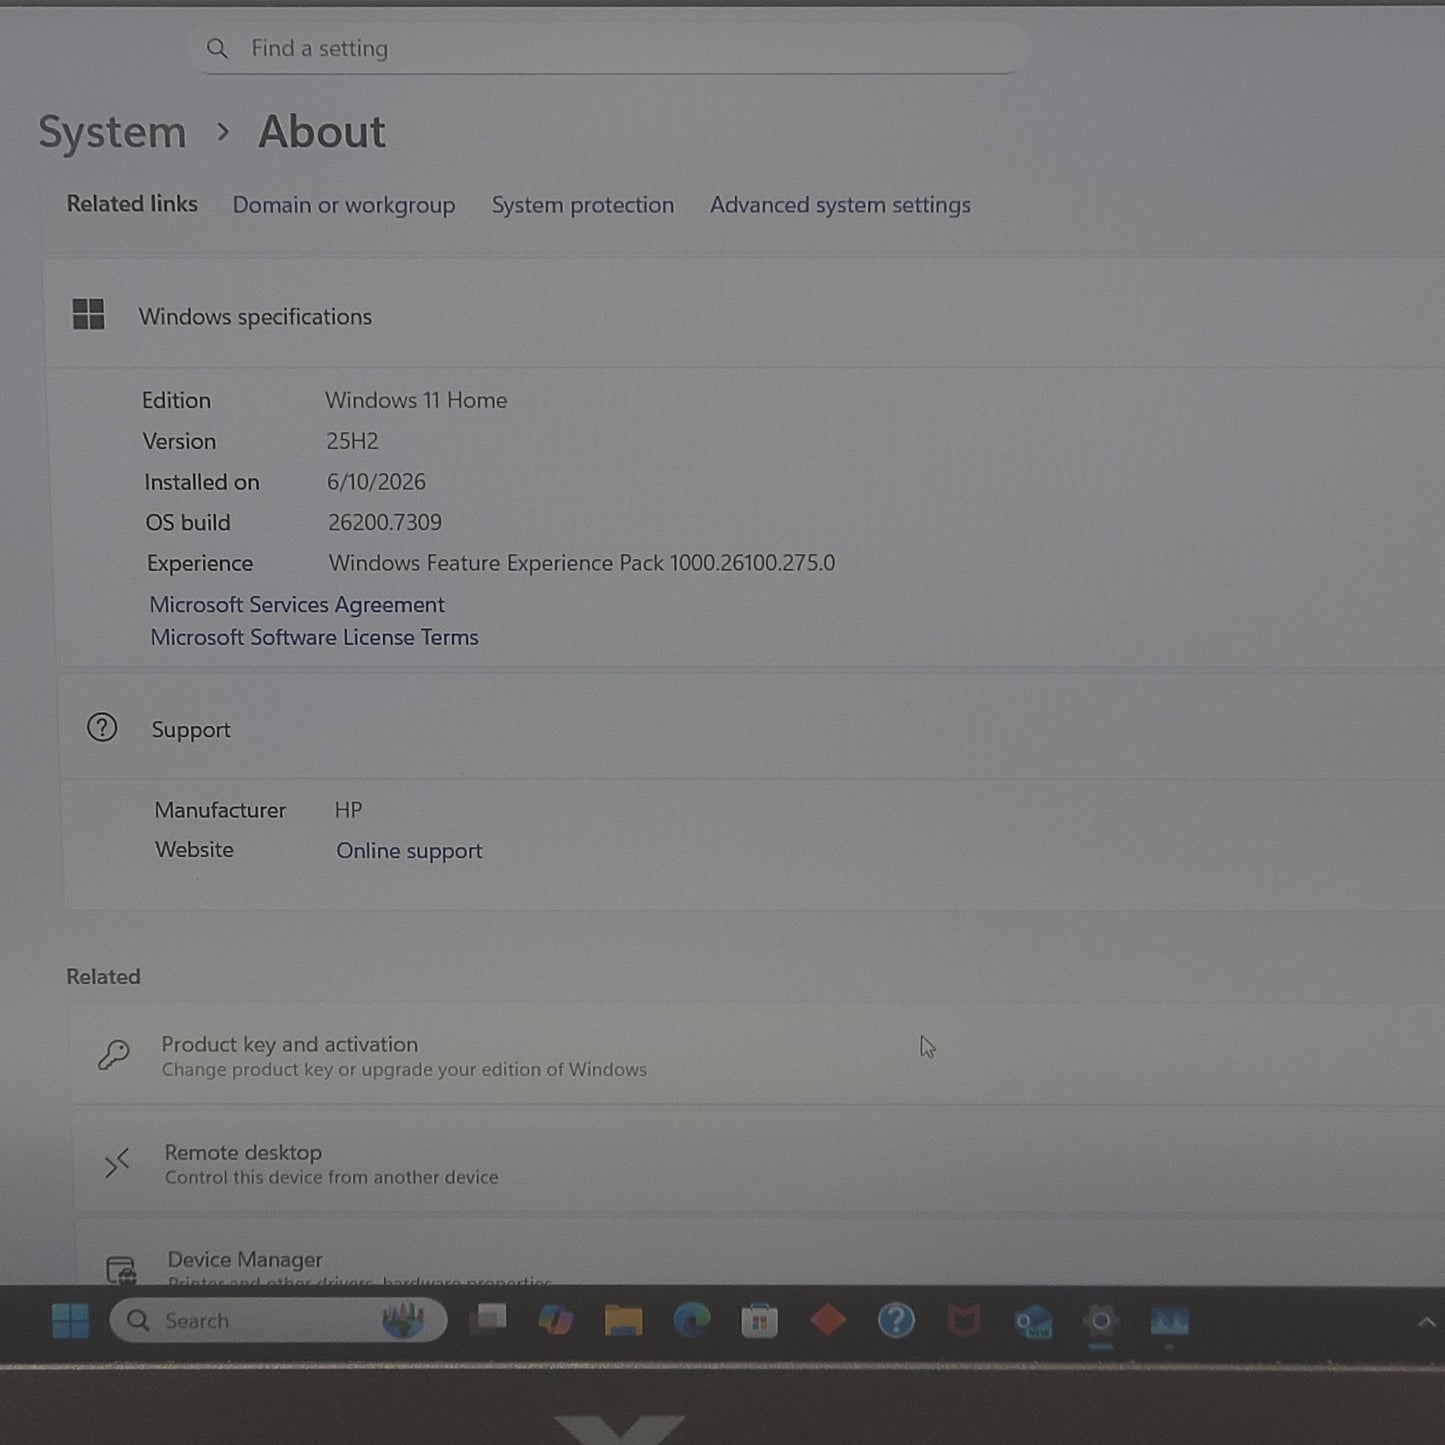Select the version value 25H2

click(352, 441)
